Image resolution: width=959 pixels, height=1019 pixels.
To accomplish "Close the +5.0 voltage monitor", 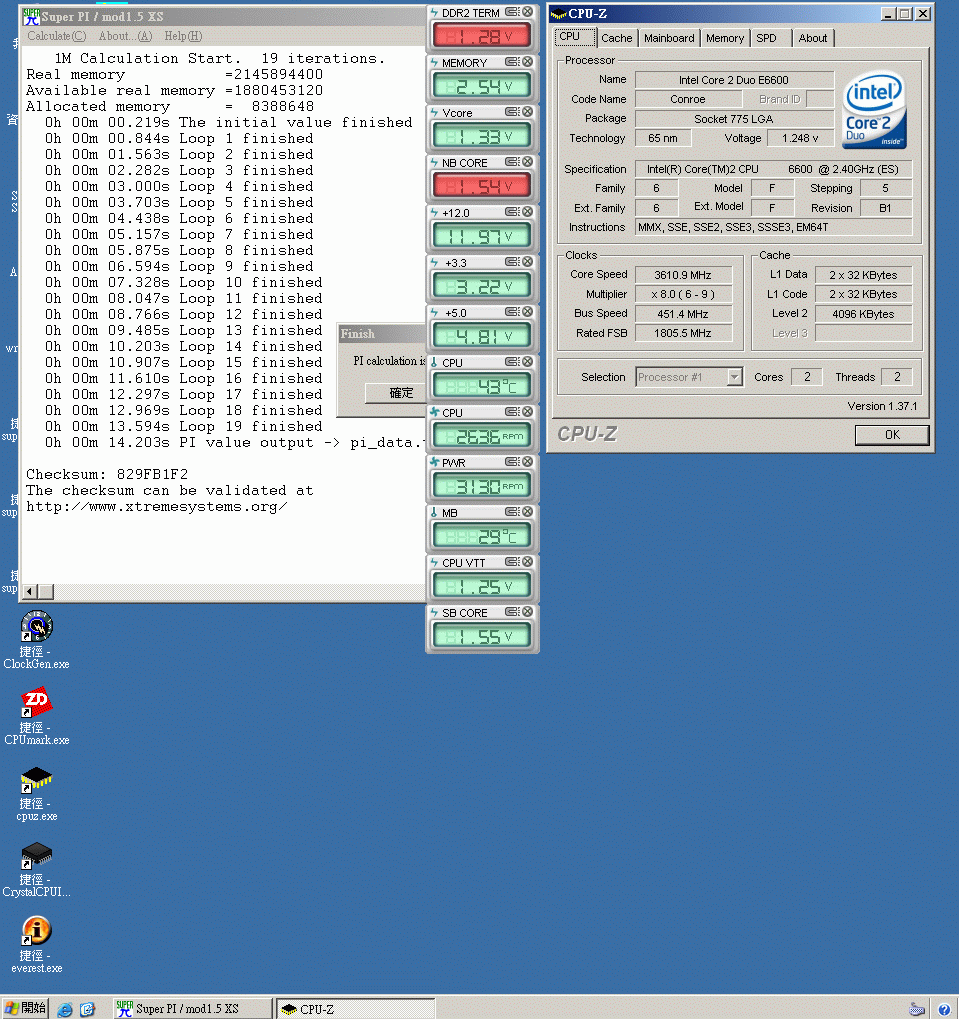I will [x=528, y=312].
